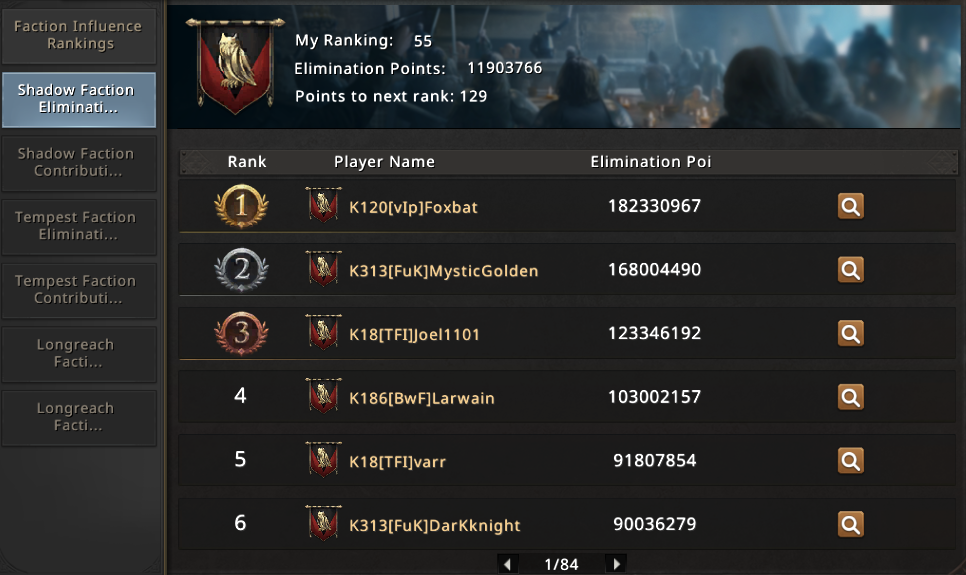966x575 pixels.
Task: Go to previous leaderboard page arrow
Action: click(x=508, y=564)
